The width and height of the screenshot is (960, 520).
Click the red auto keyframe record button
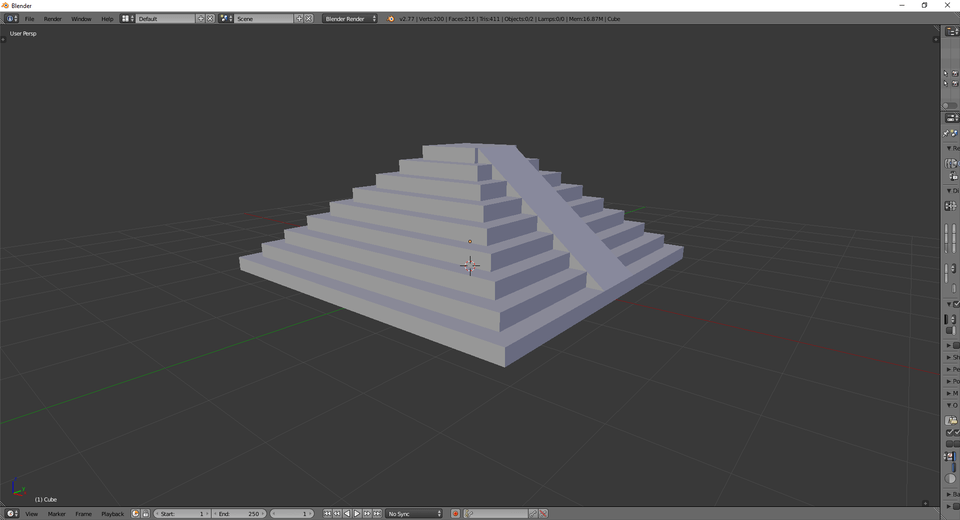point(455,514)
